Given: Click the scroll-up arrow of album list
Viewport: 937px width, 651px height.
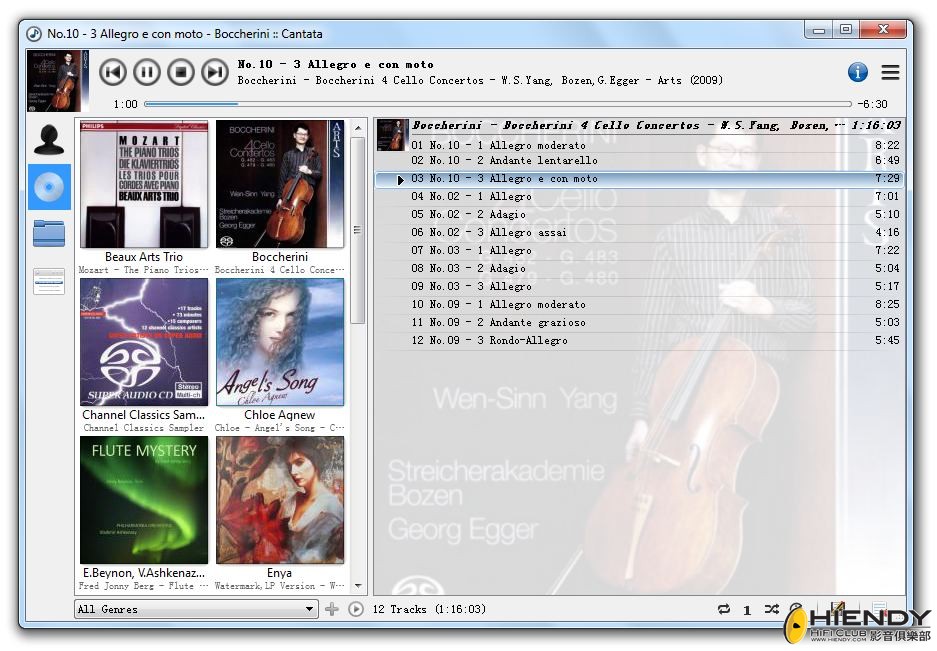Looking at the screenshot, I should point(358,128).
